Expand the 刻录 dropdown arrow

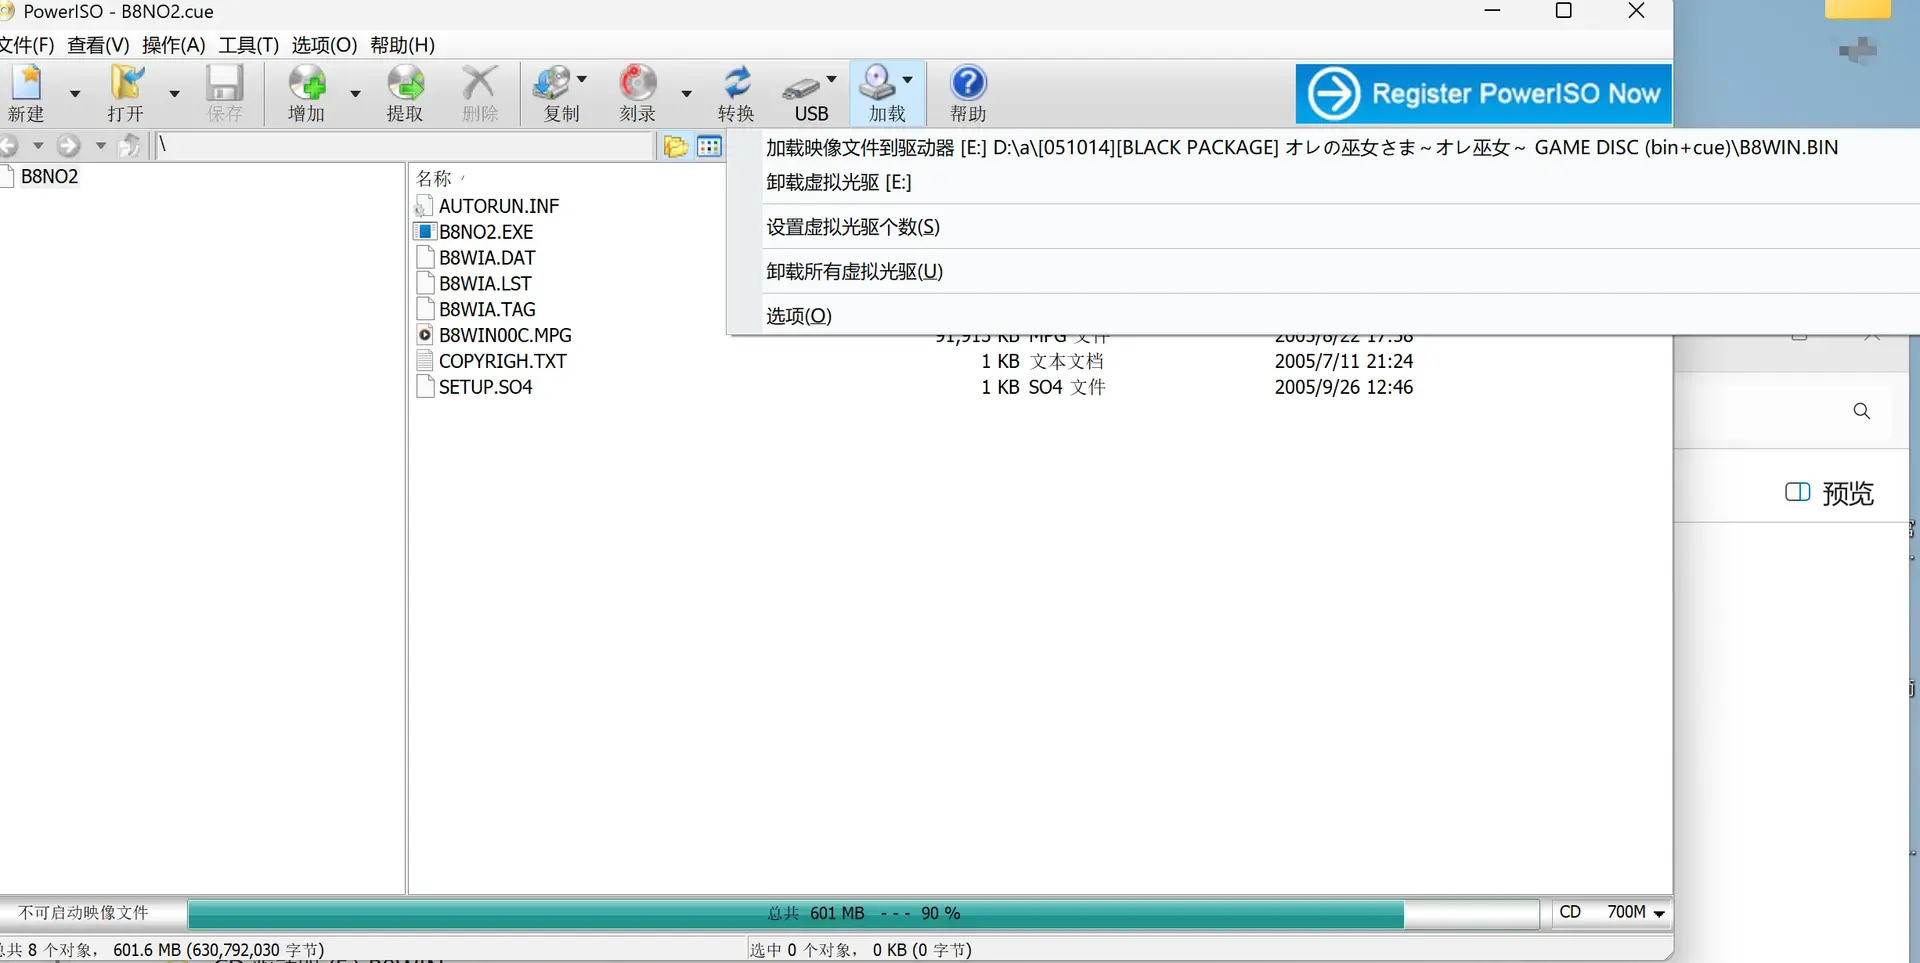686,94
